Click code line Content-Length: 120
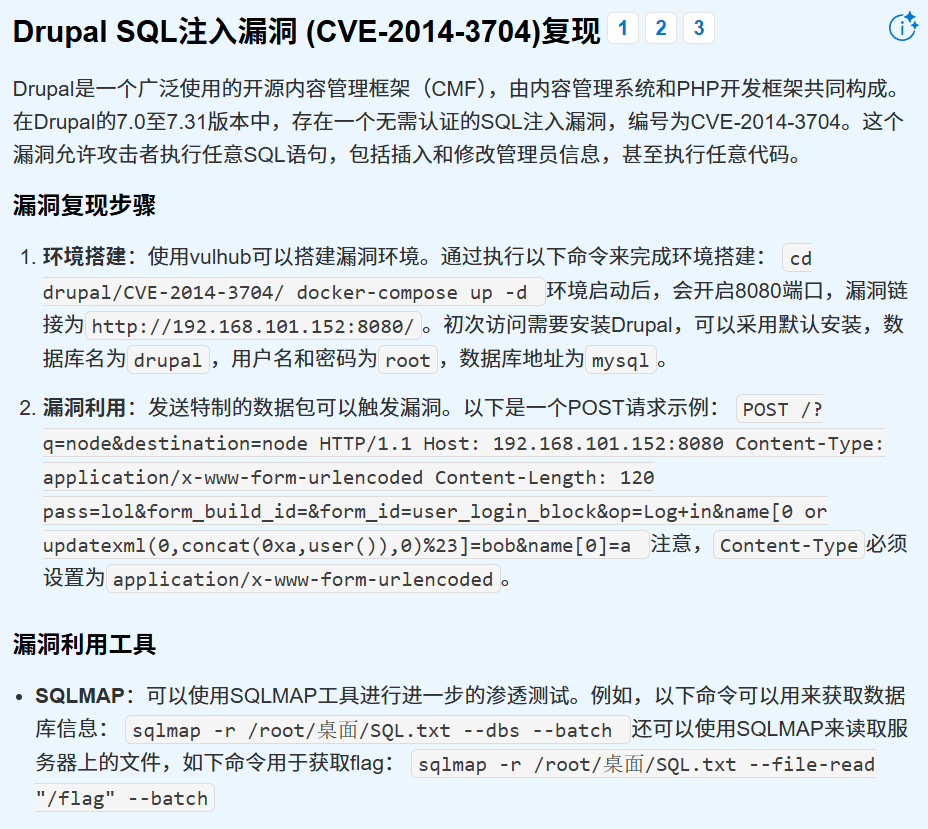This screenshot has width=928, height=829. click(544, 477)
